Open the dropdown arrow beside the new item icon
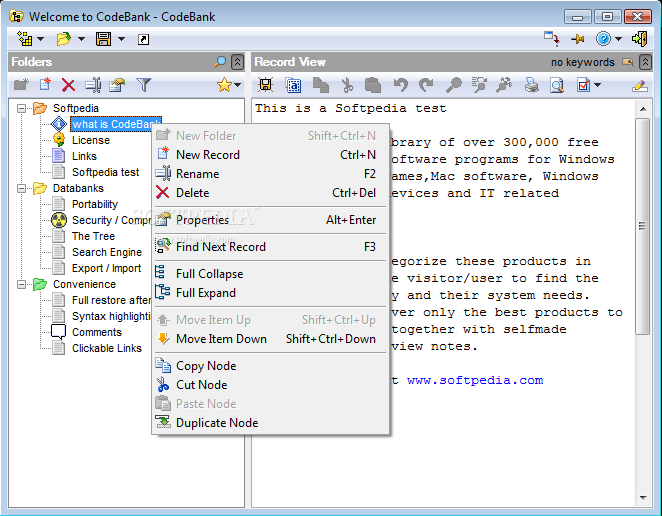This screenshot has width=662, height=516. [x=41, y=39]
